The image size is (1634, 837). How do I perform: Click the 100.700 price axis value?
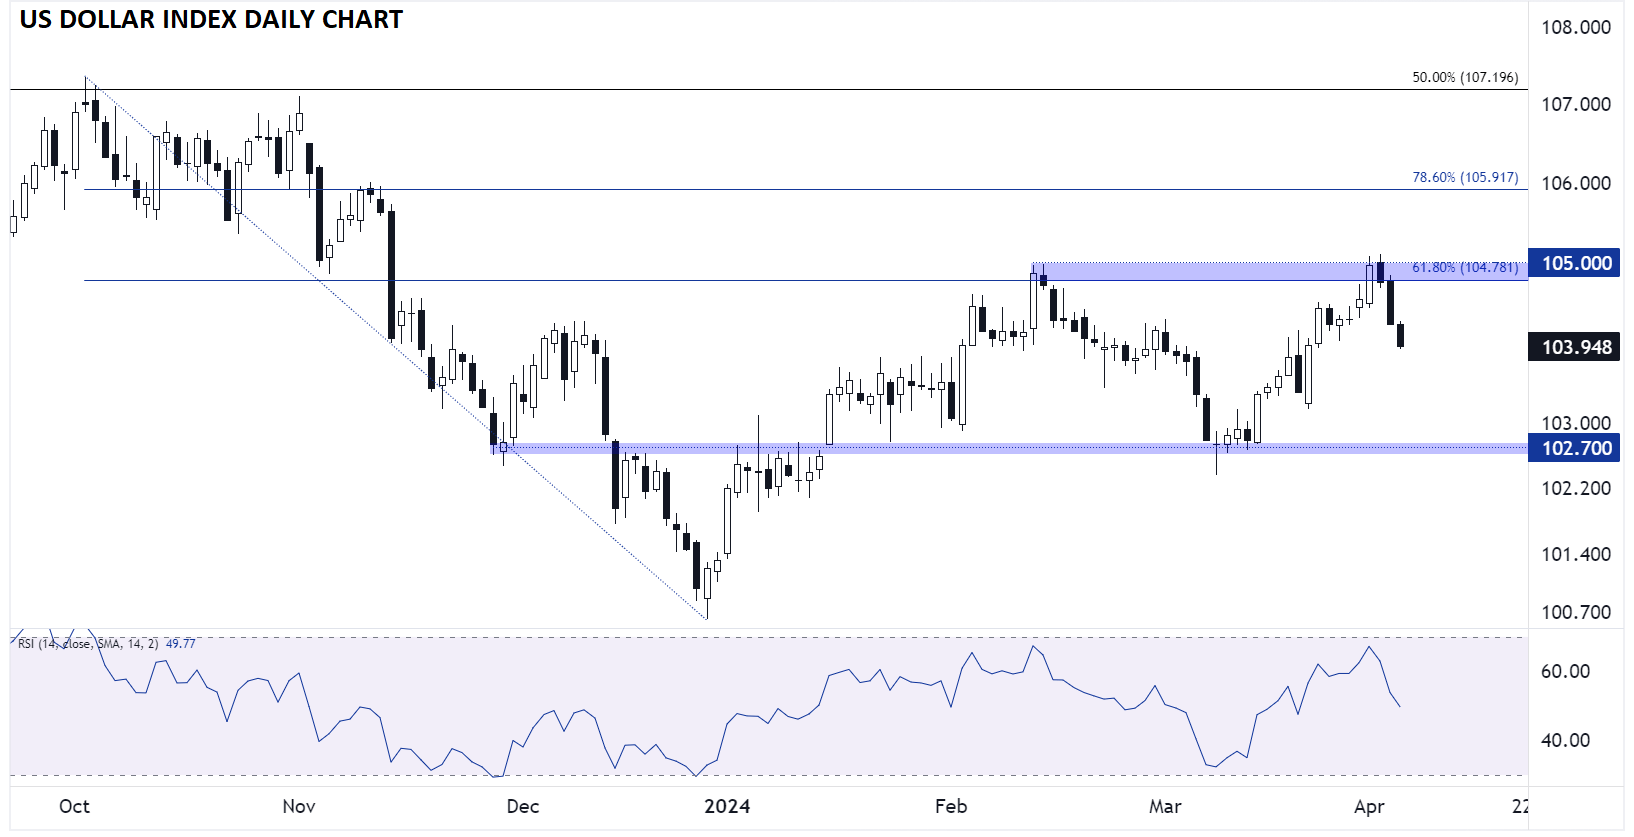1576,612
